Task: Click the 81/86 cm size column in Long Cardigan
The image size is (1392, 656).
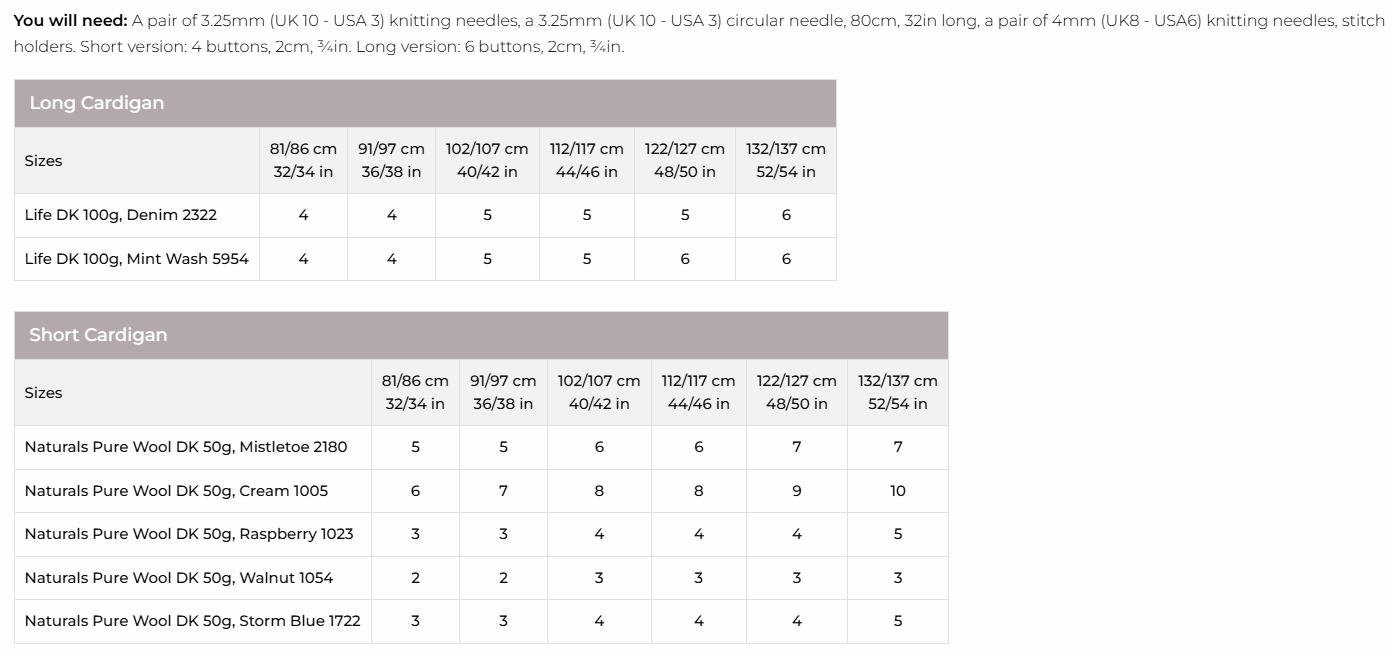Action: point(303,160)
